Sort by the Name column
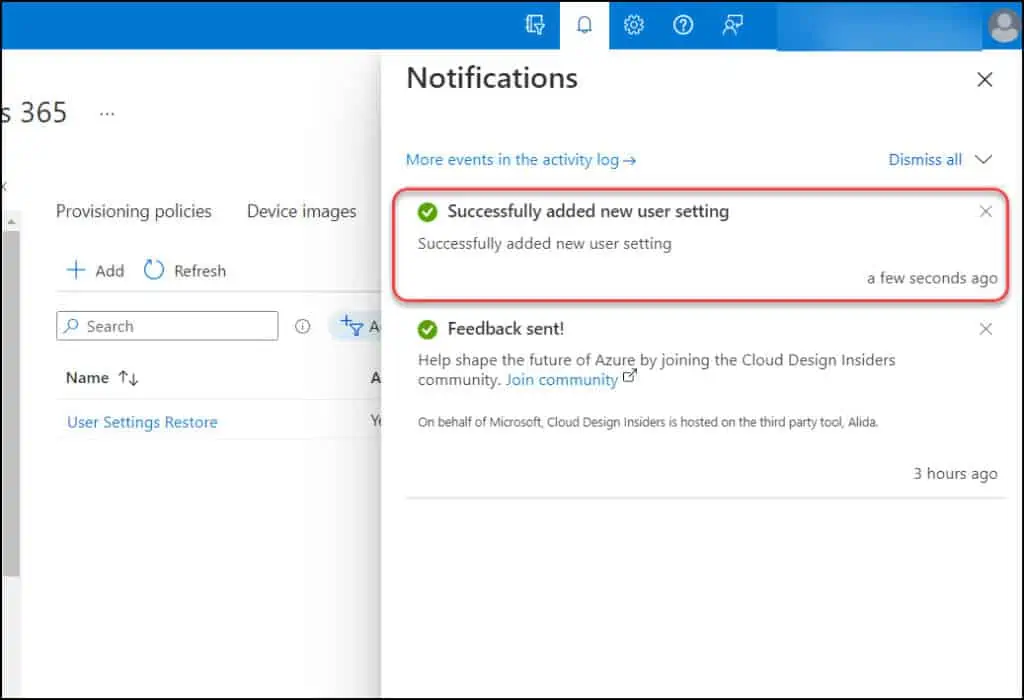Viewport: 1024px width, 700px height. tap(102, 378)
